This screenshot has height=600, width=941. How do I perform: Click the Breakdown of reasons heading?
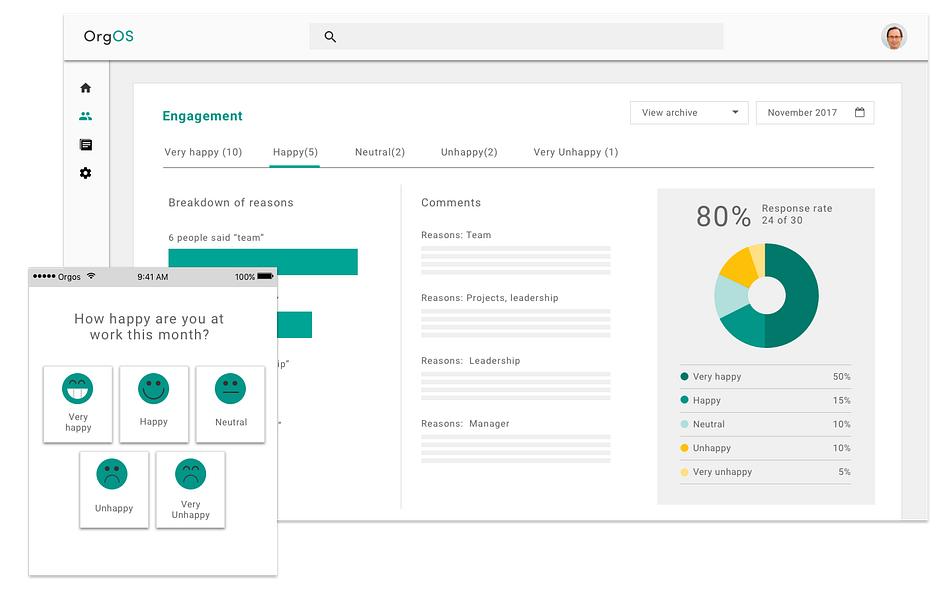231,203
